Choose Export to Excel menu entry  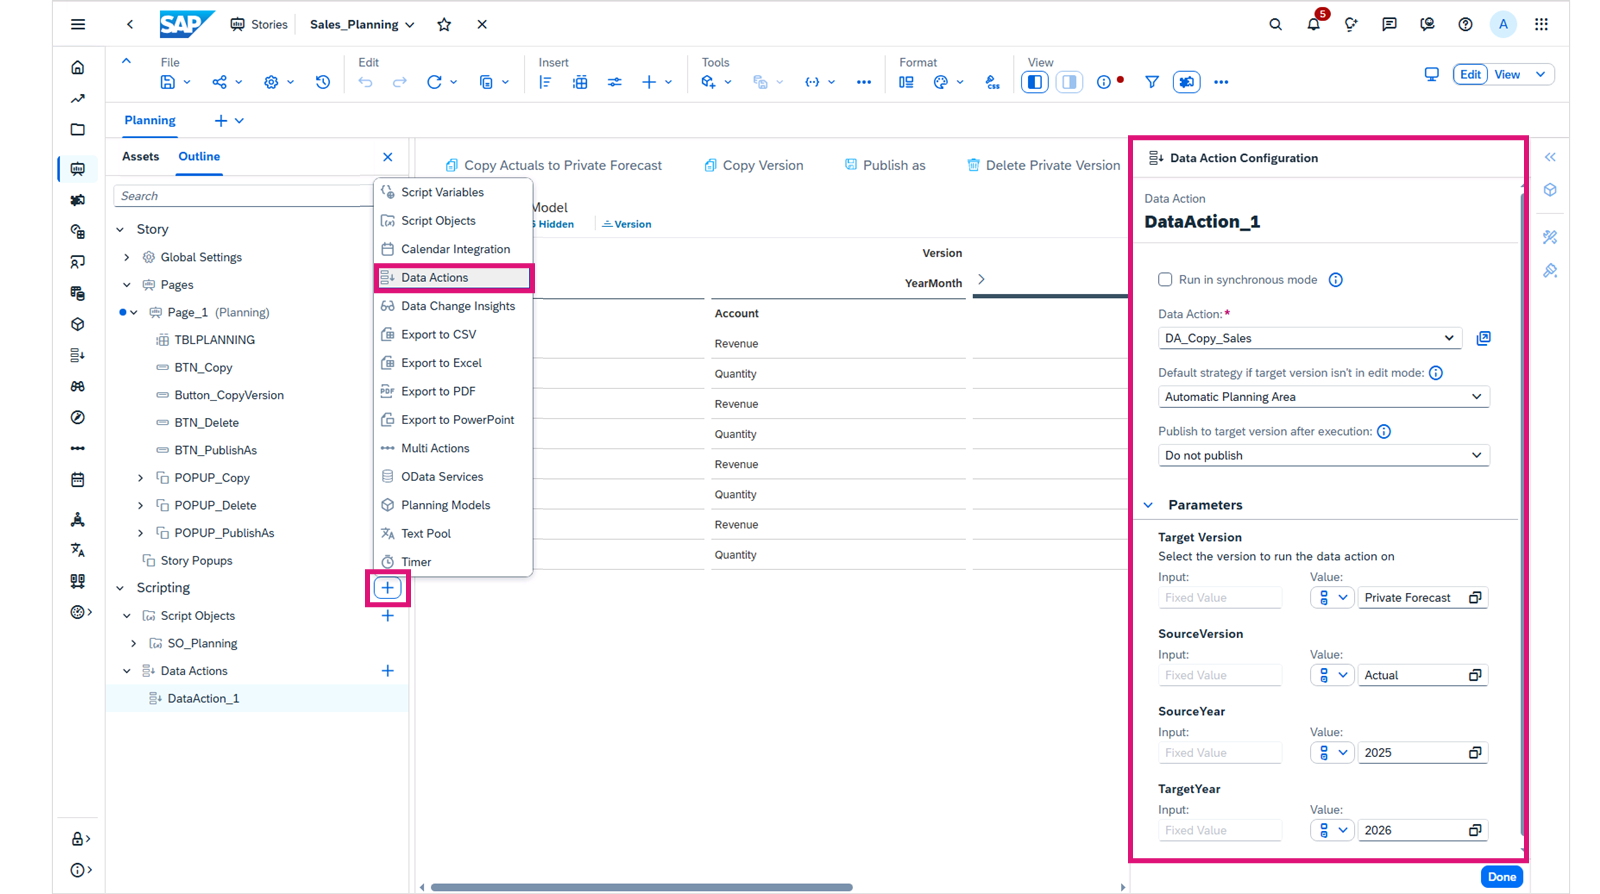(454, 363)
